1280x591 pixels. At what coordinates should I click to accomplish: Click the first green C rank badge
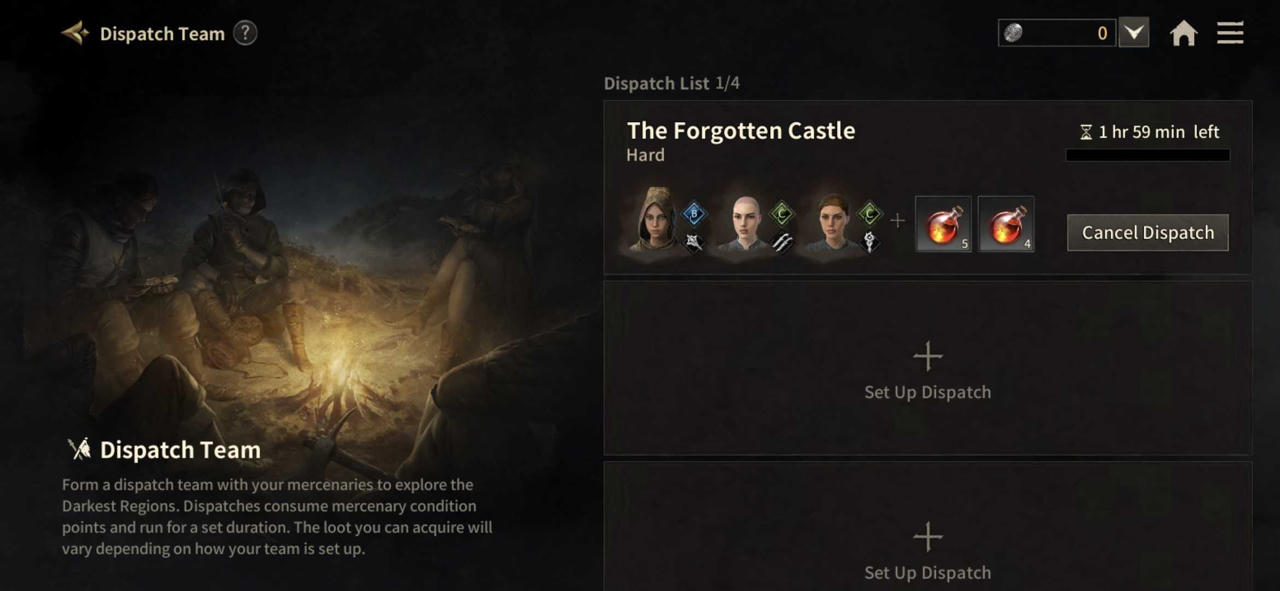coord(783,213)
